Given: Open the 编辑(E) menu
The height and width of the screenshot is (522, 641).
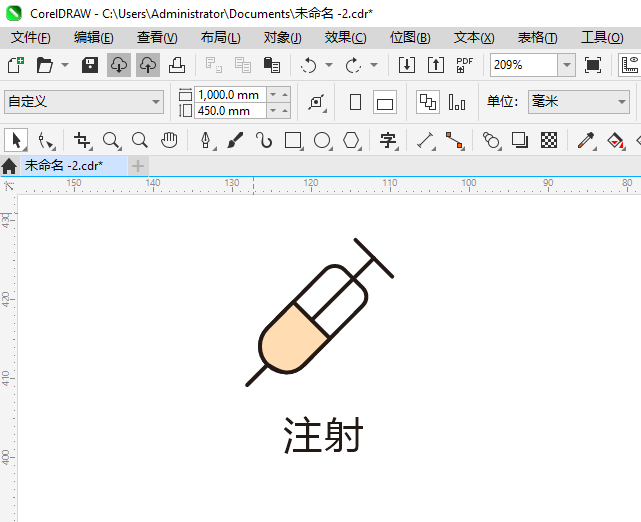Looking at the screenshot, I should tap(94, 38).
